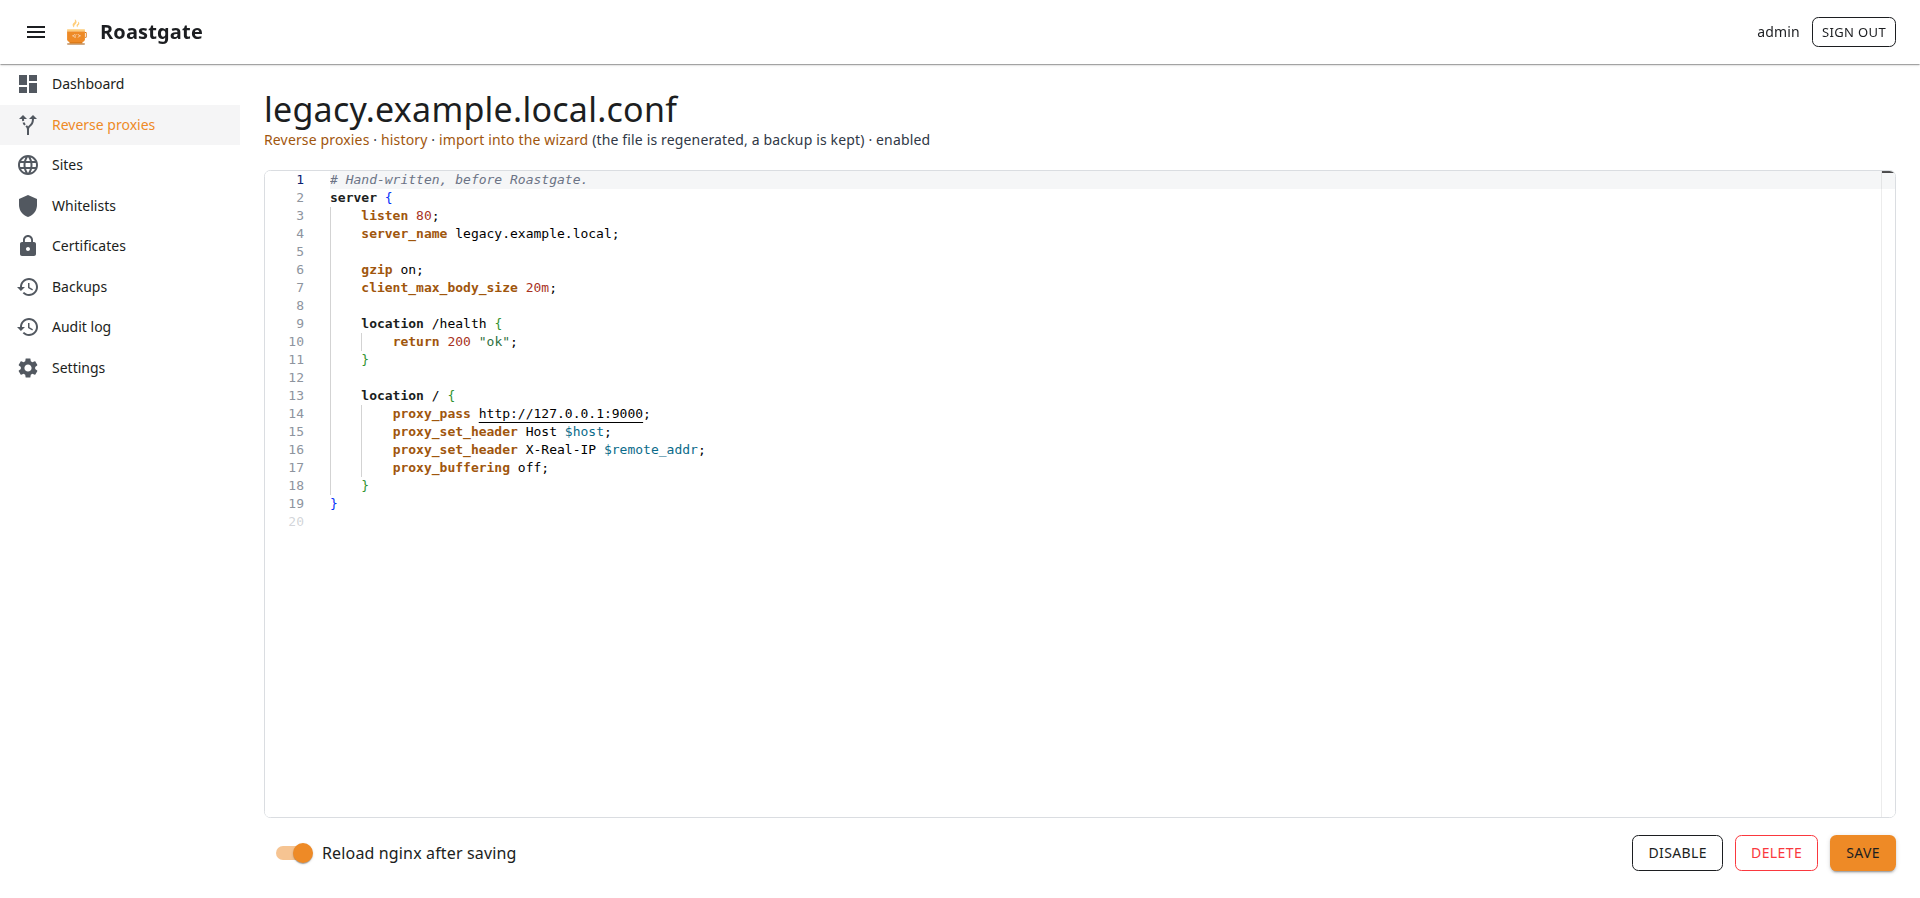The height and width of the screenshot is (898, 1920).
Task: Click the Backups restore icon
Action: (x=28, y=287)
